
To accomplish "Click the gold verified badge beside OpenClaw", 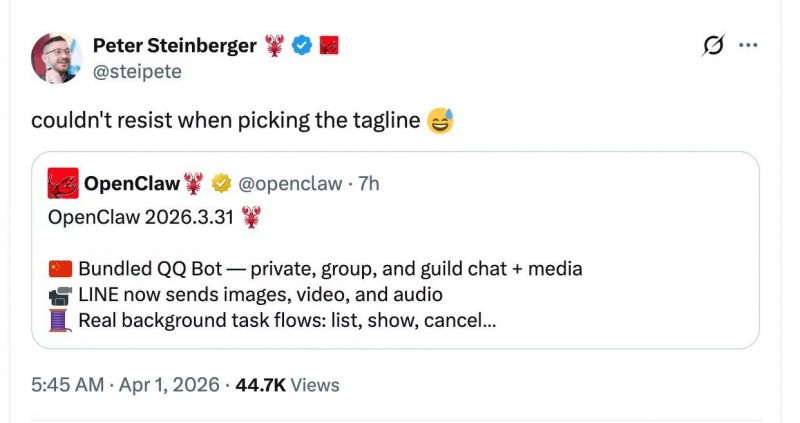I will [222, 184].
